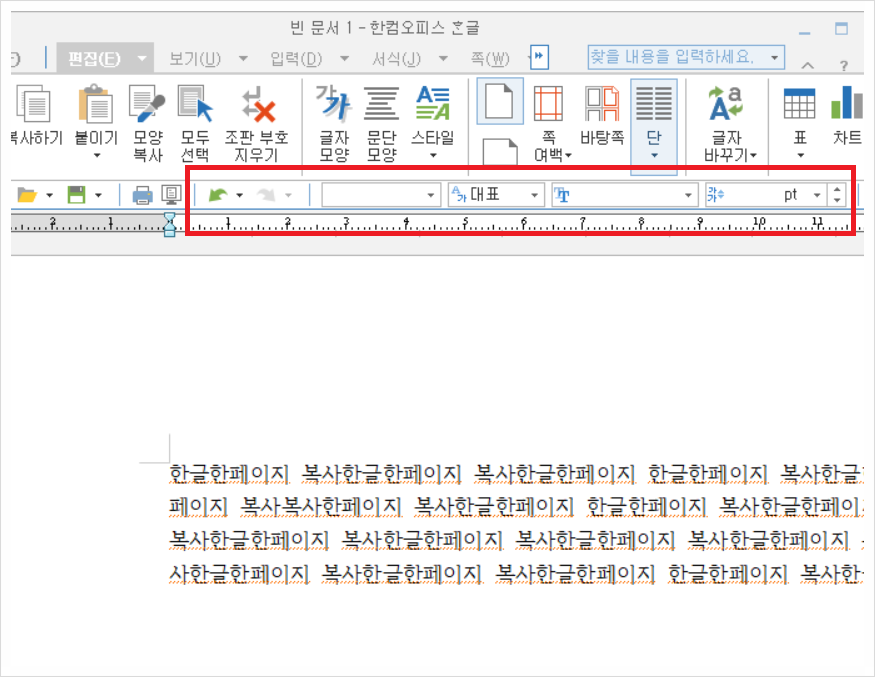This screenshot has width=875, height=677.
Task: Click the 붙이기 (Paste) icon
Action: point(96,104)
